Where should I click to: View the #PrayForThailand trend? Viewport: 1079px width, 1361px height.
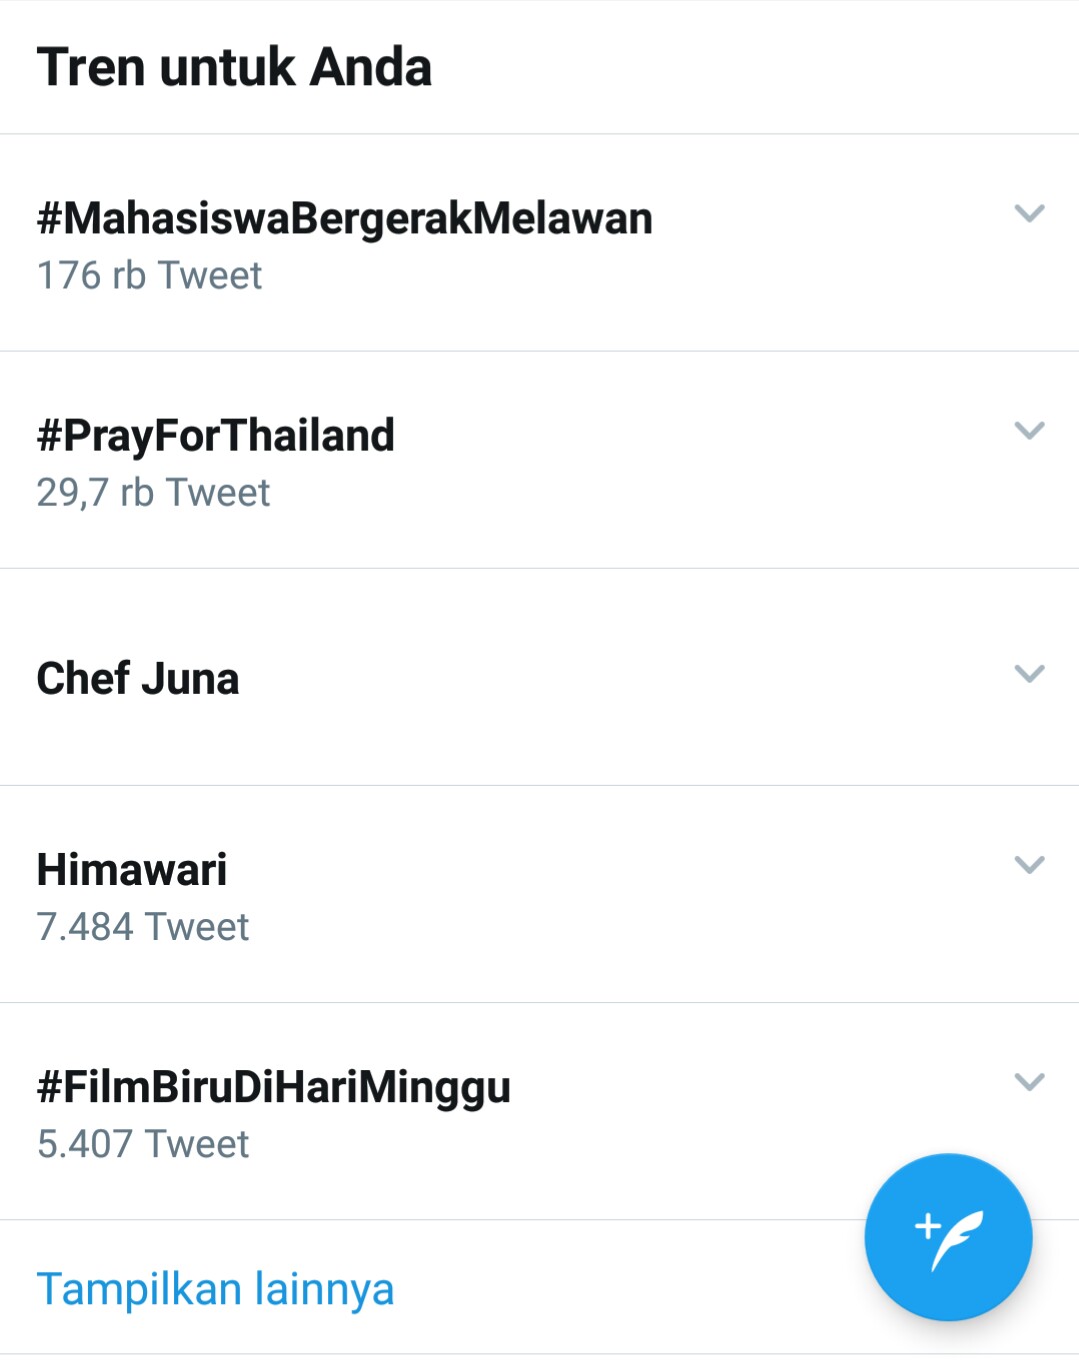(215, 435)
